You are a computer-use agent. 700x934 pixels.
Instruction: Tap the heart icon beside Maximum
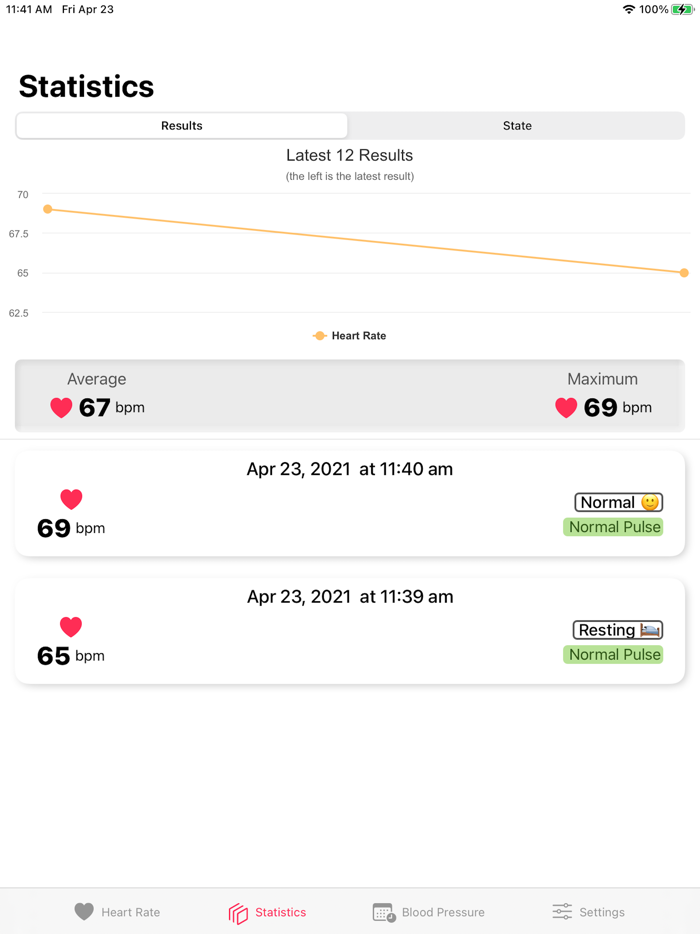tap(566, 407)
